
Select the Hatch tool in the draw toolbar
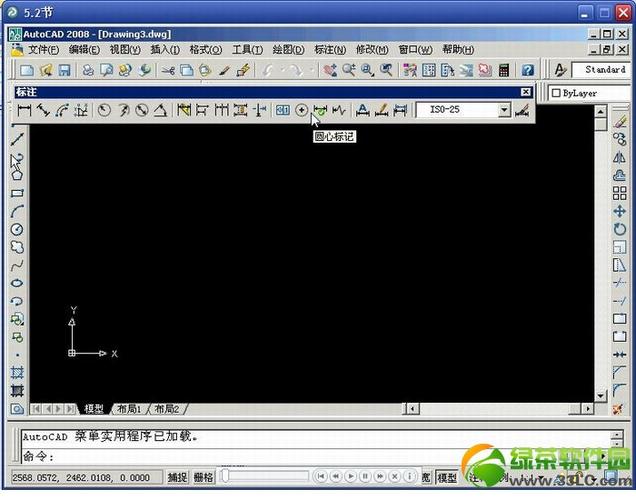(17, 372)
